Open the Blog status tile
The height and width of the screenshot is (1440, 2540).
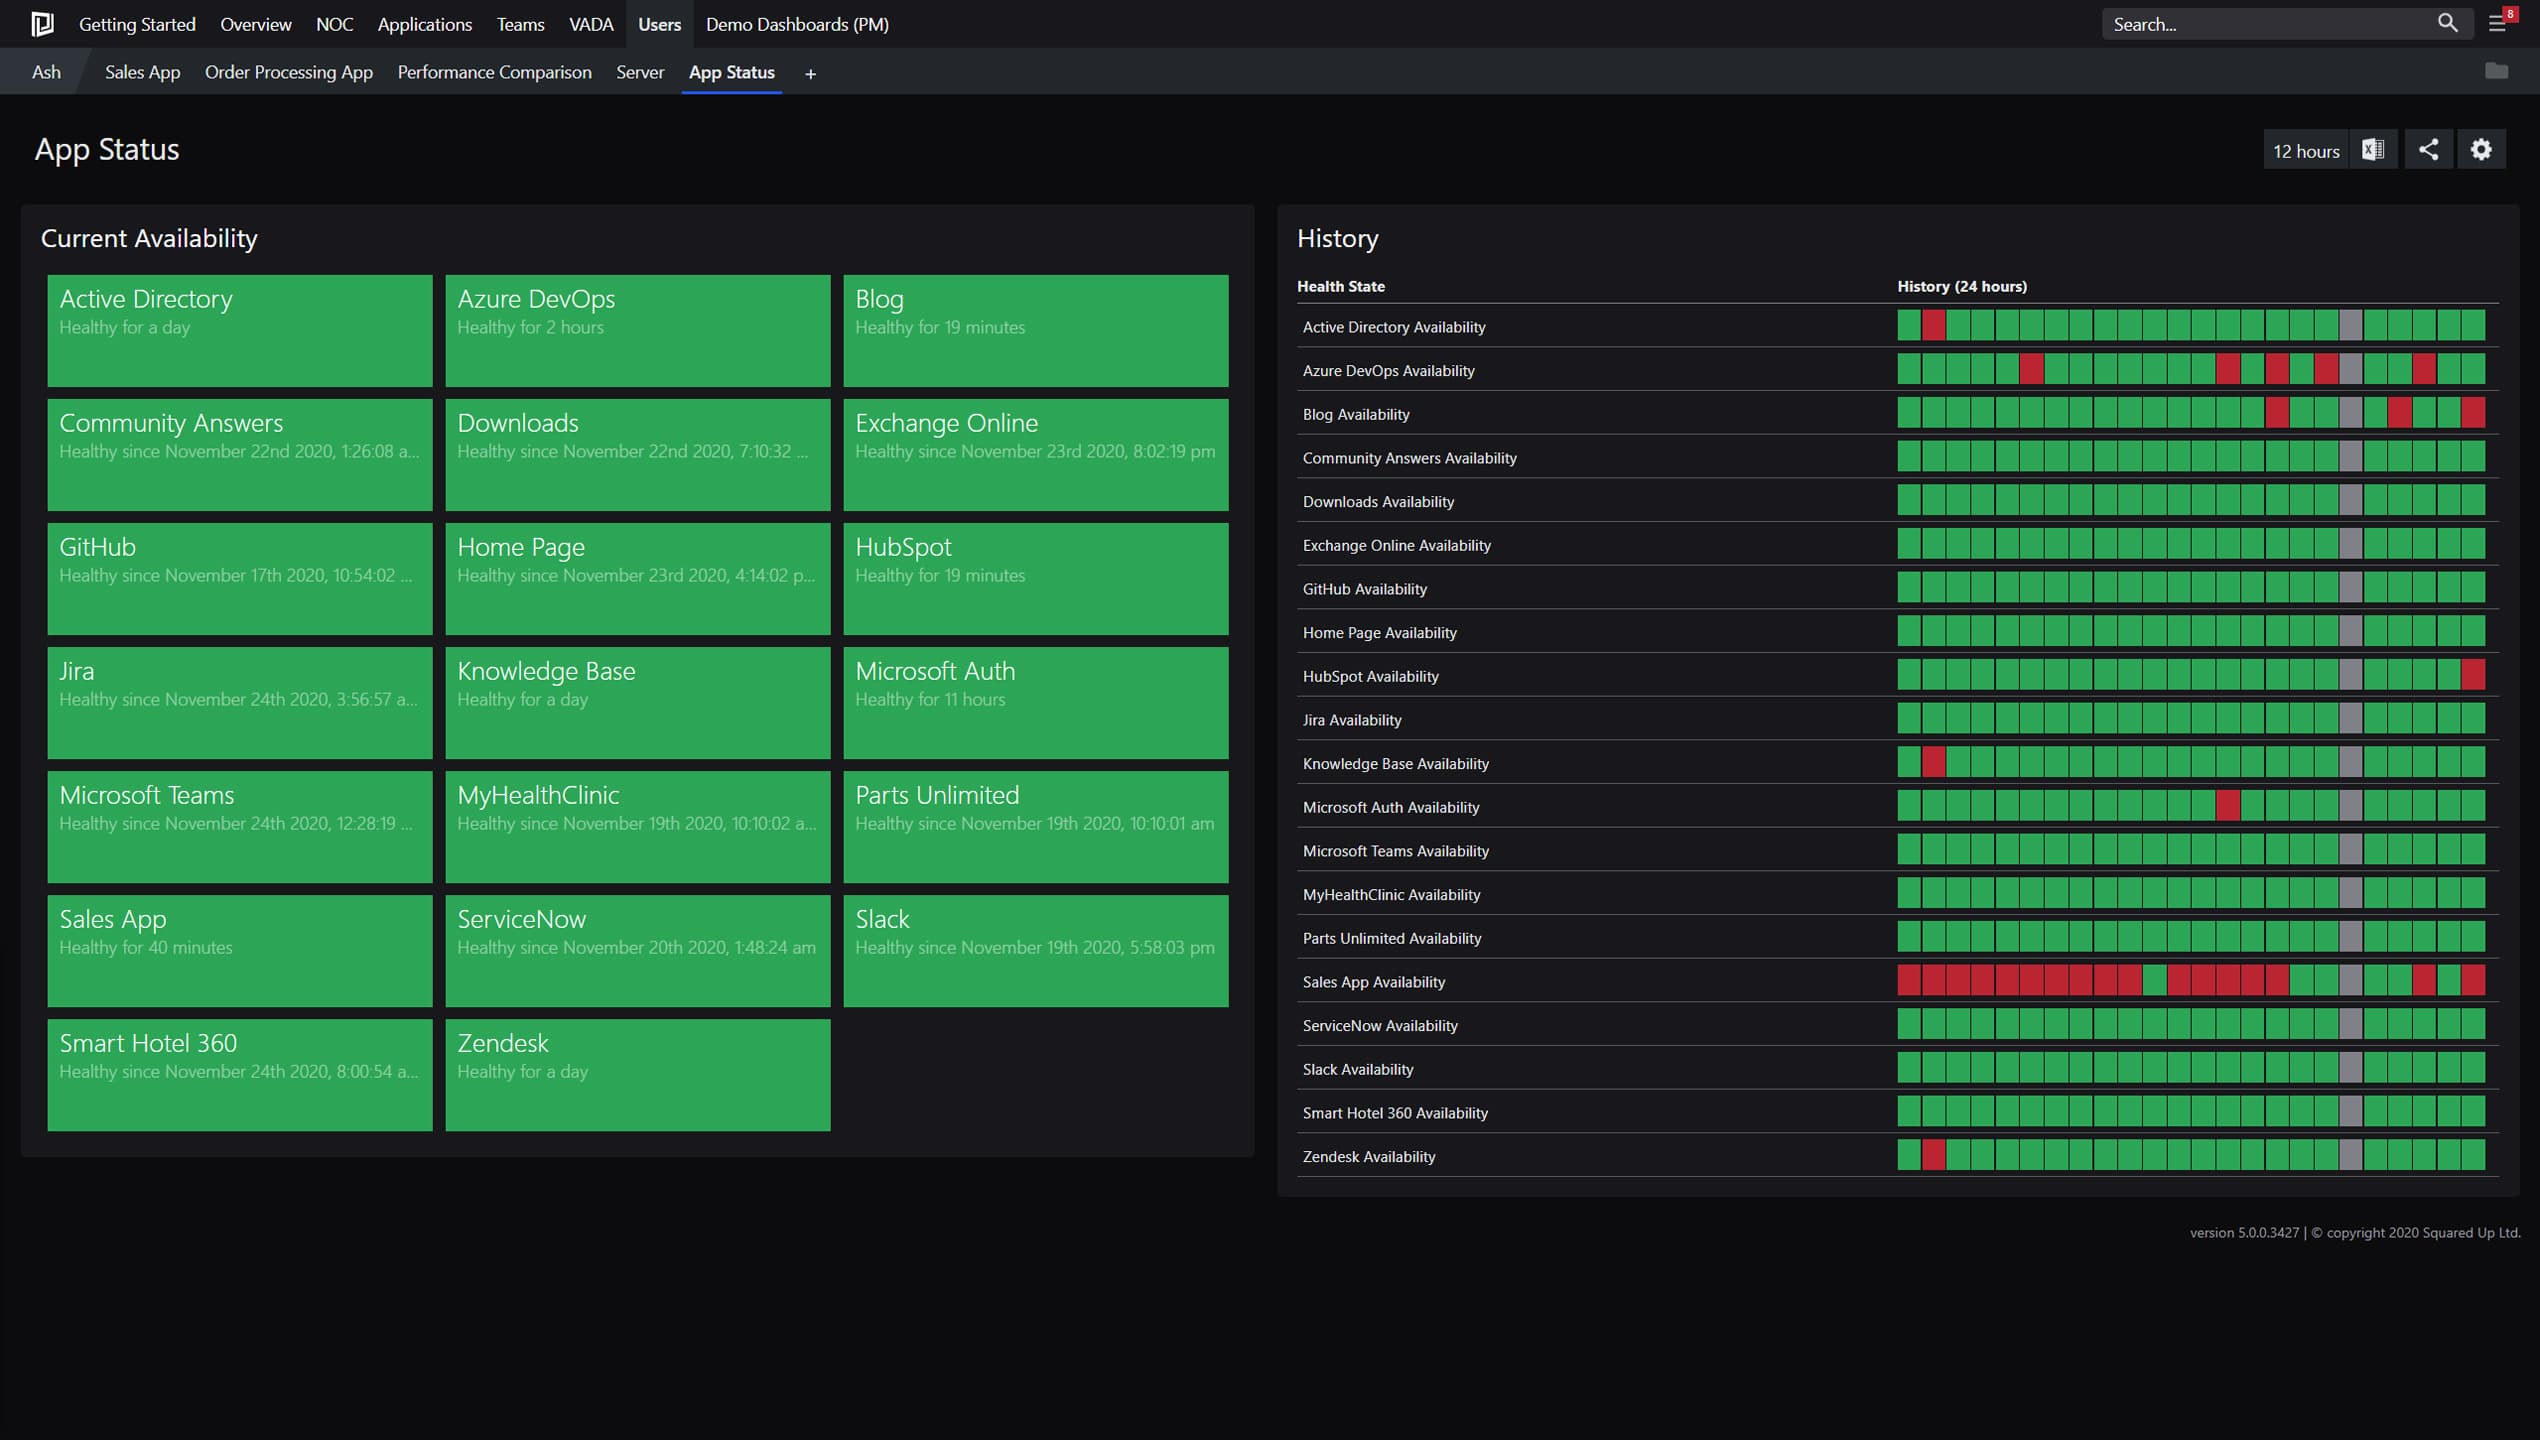tap(1036, 330)
